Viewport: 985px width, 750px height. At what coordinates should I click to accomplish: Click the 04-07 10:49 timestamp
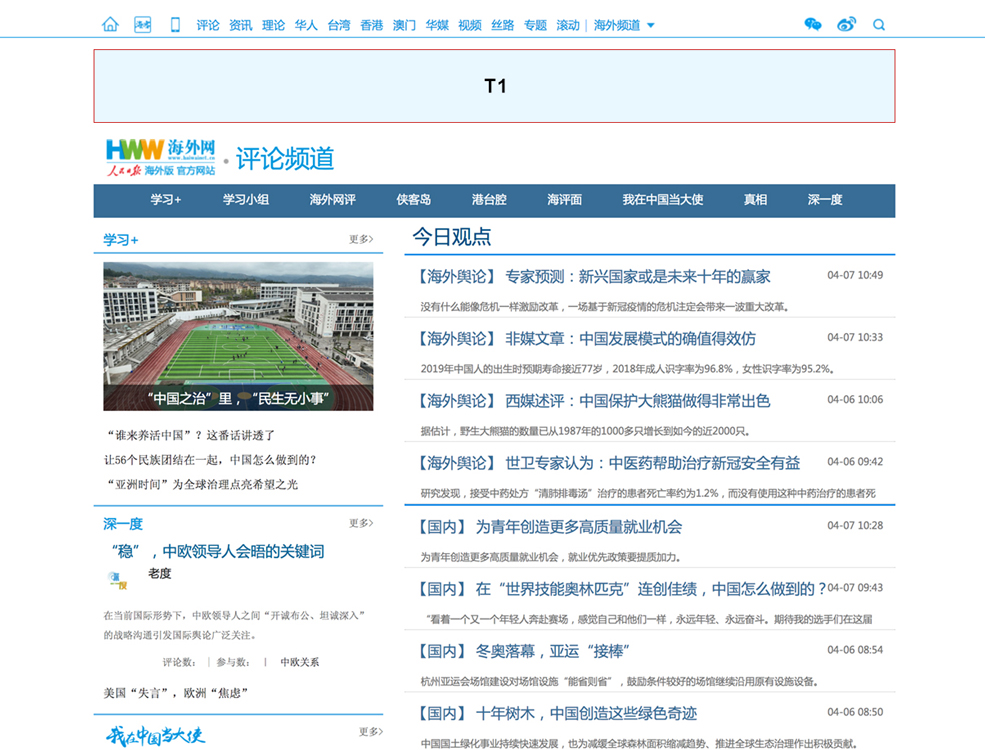(855, 275)
